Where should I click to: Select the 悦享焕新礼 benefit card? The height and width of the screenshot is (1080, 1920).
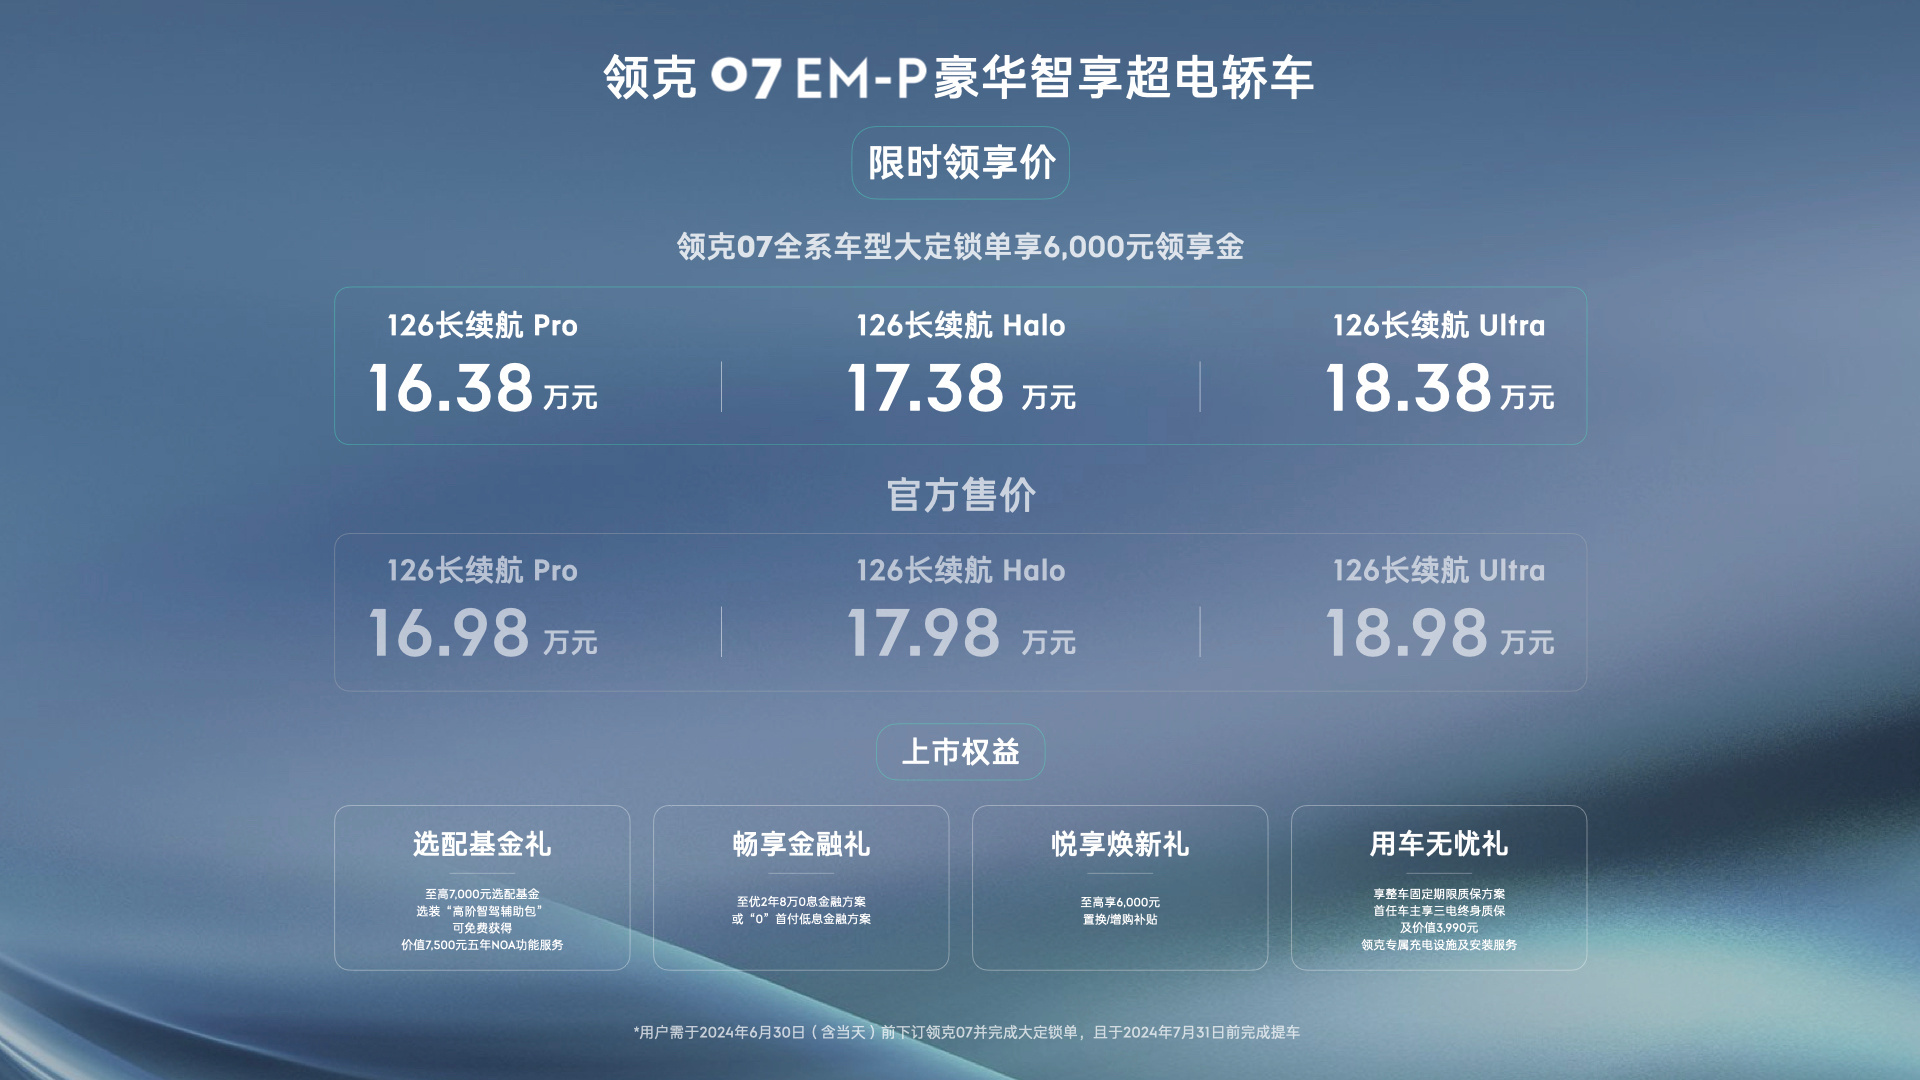(x=1120, y=888)
